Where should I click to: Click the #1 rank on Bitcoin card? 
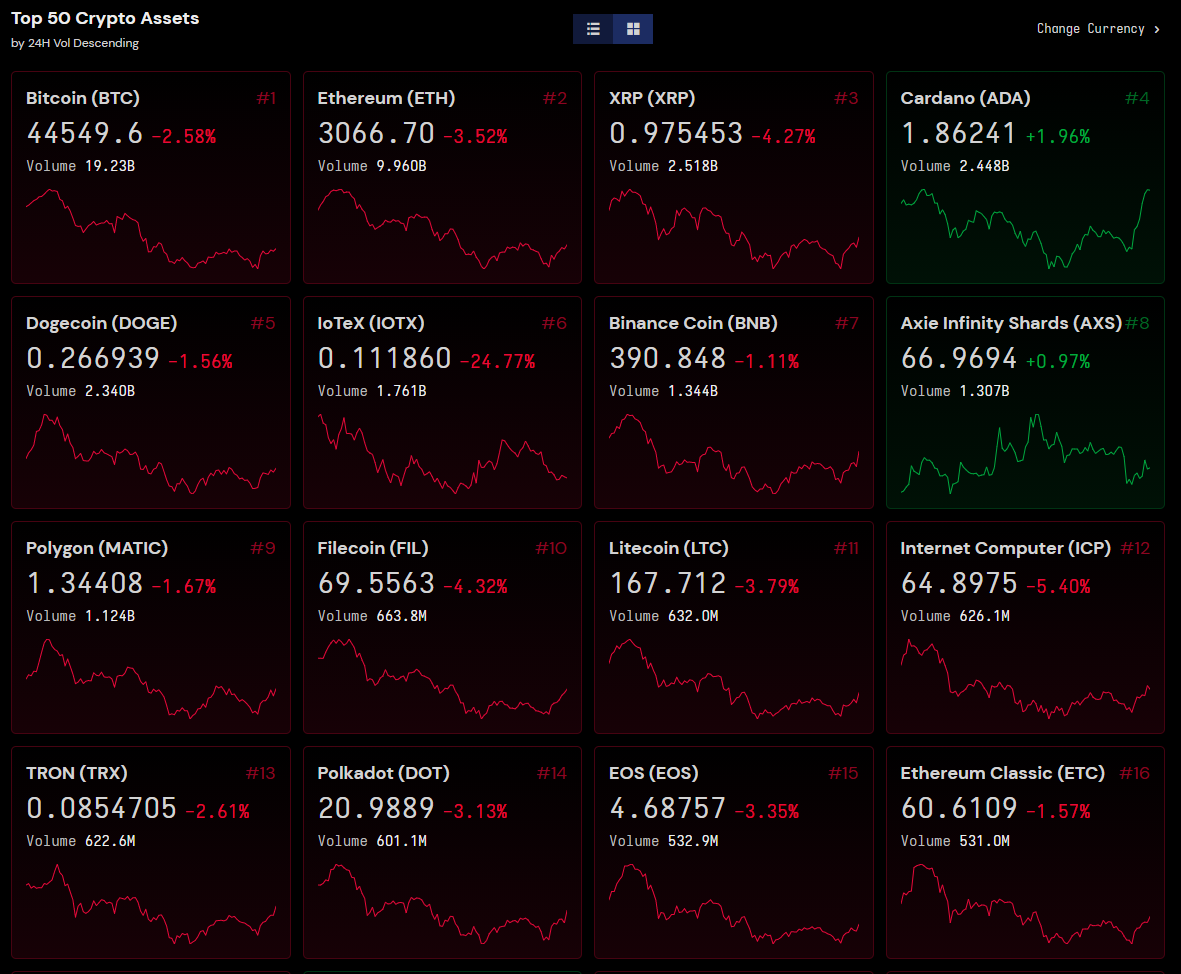[267, 98]
